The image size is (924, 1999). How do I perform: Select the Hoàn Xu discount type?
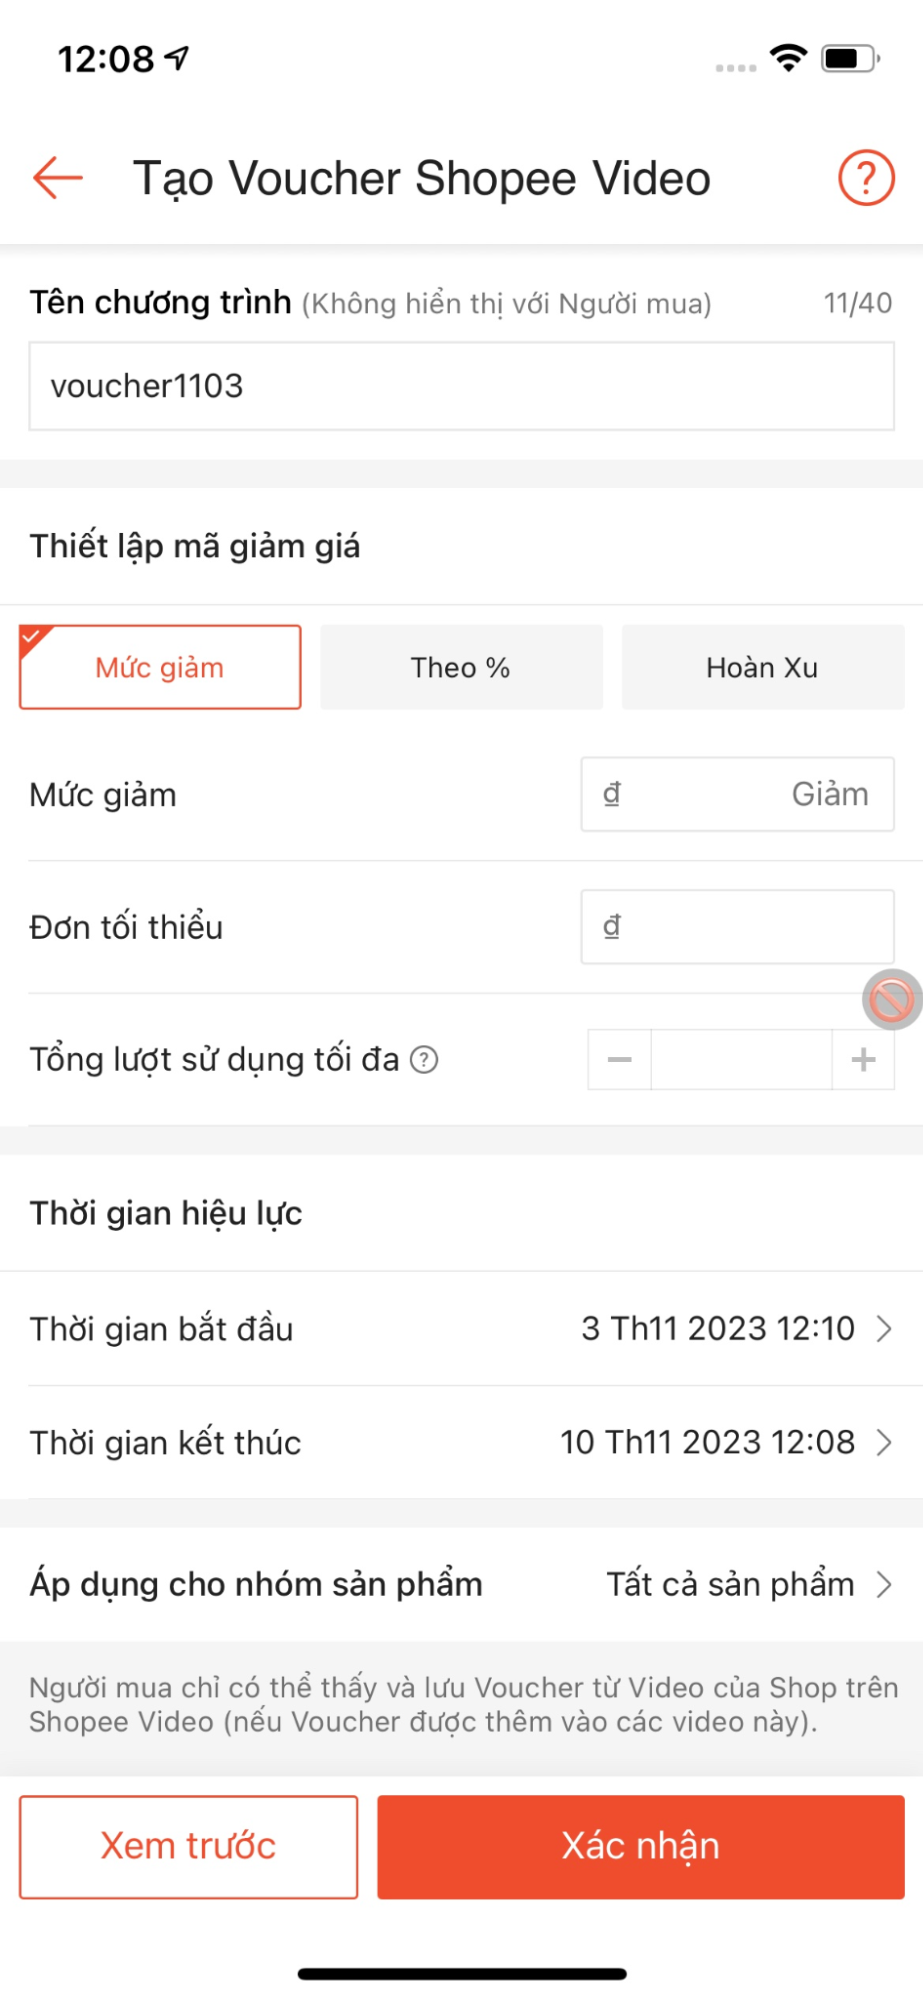763,667
